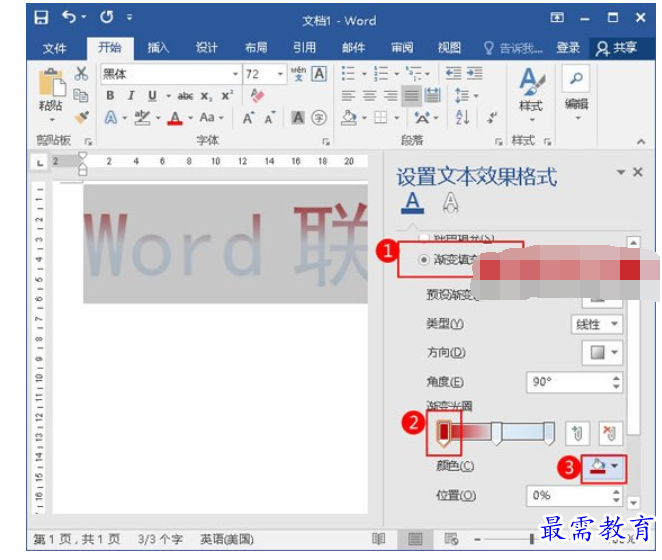The height and width of the screenshot is (560, 662).
Task: Insert enclosed character circle icon
Action: 319,118
